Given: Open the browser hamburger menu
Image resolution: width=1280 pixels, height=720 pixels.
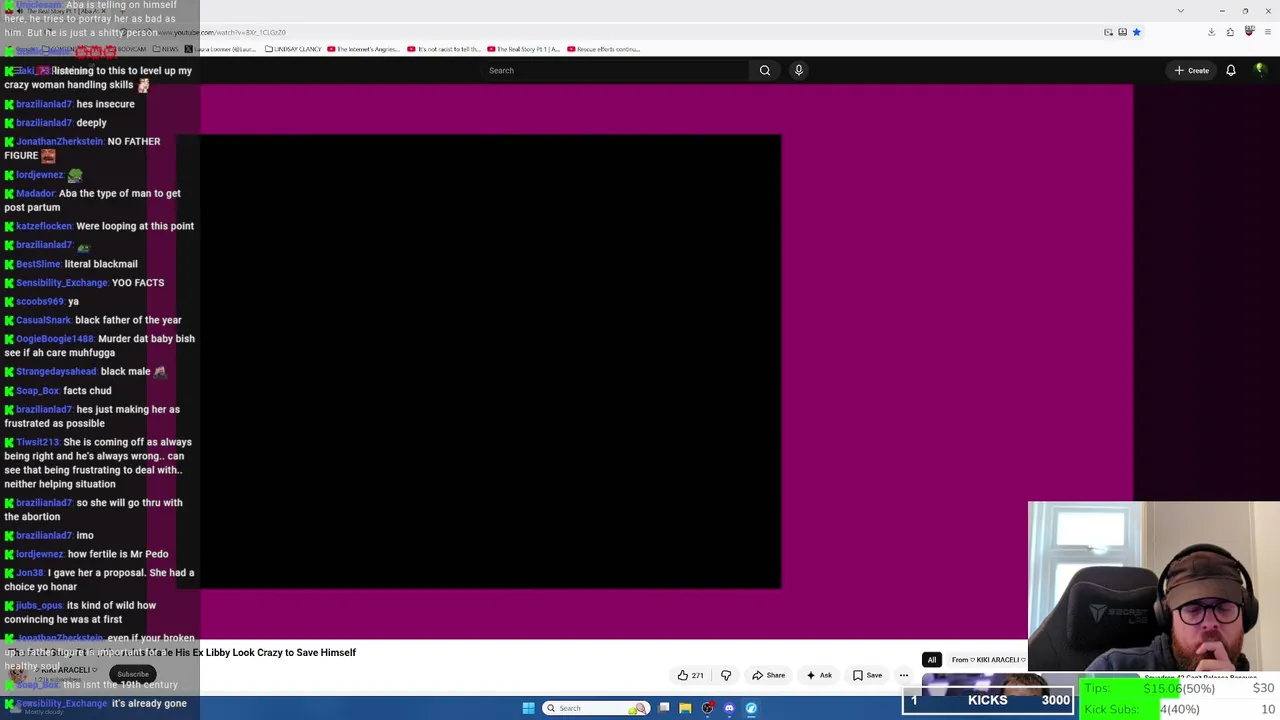Looking at the screenshot, I should [x=1268, y=32].
